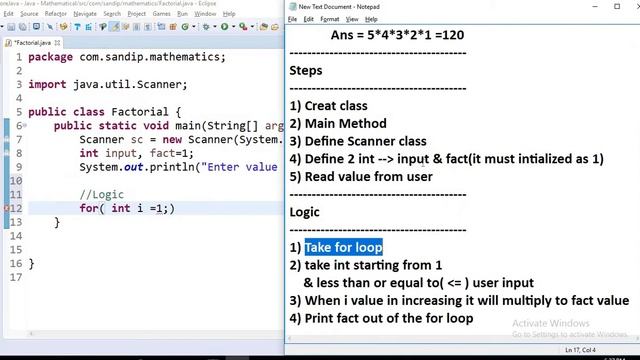The height and width of the screenshot is (360, 640).
Task: Click the icon right of the highlighted pencil
Action: pyautogui.click(x=126, y=27)
